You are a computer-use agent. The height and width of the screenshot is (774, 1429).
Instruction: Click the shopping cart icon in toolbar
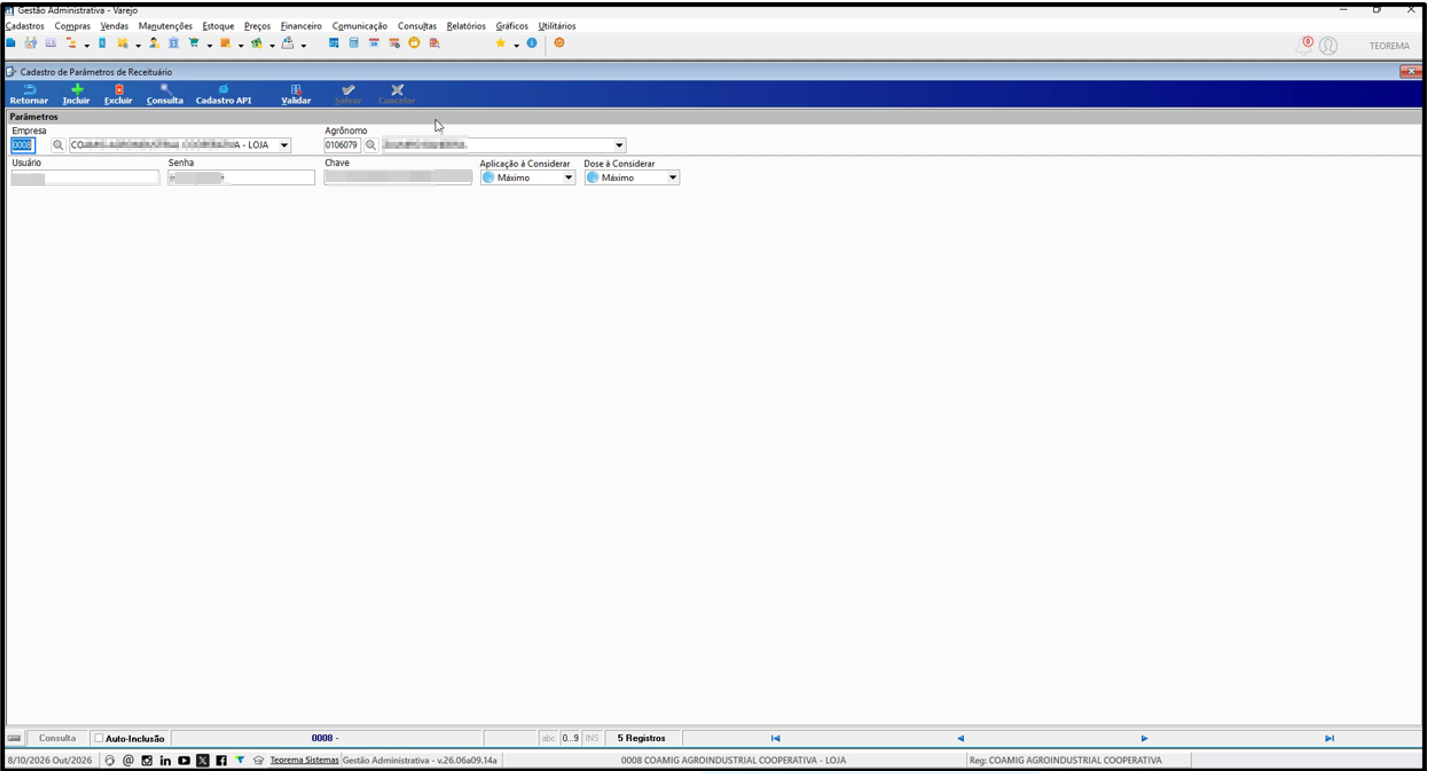194,44
